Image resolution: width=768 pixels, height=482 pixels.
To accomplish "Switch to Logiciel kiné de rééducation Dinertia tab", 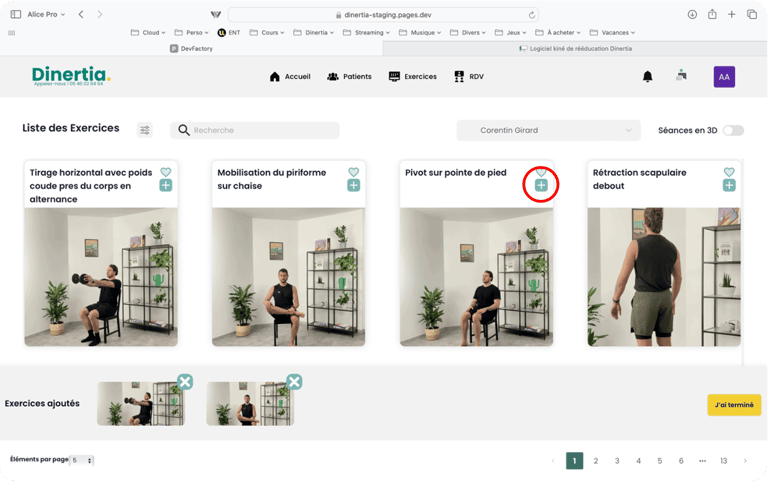I will coord(575,48).
